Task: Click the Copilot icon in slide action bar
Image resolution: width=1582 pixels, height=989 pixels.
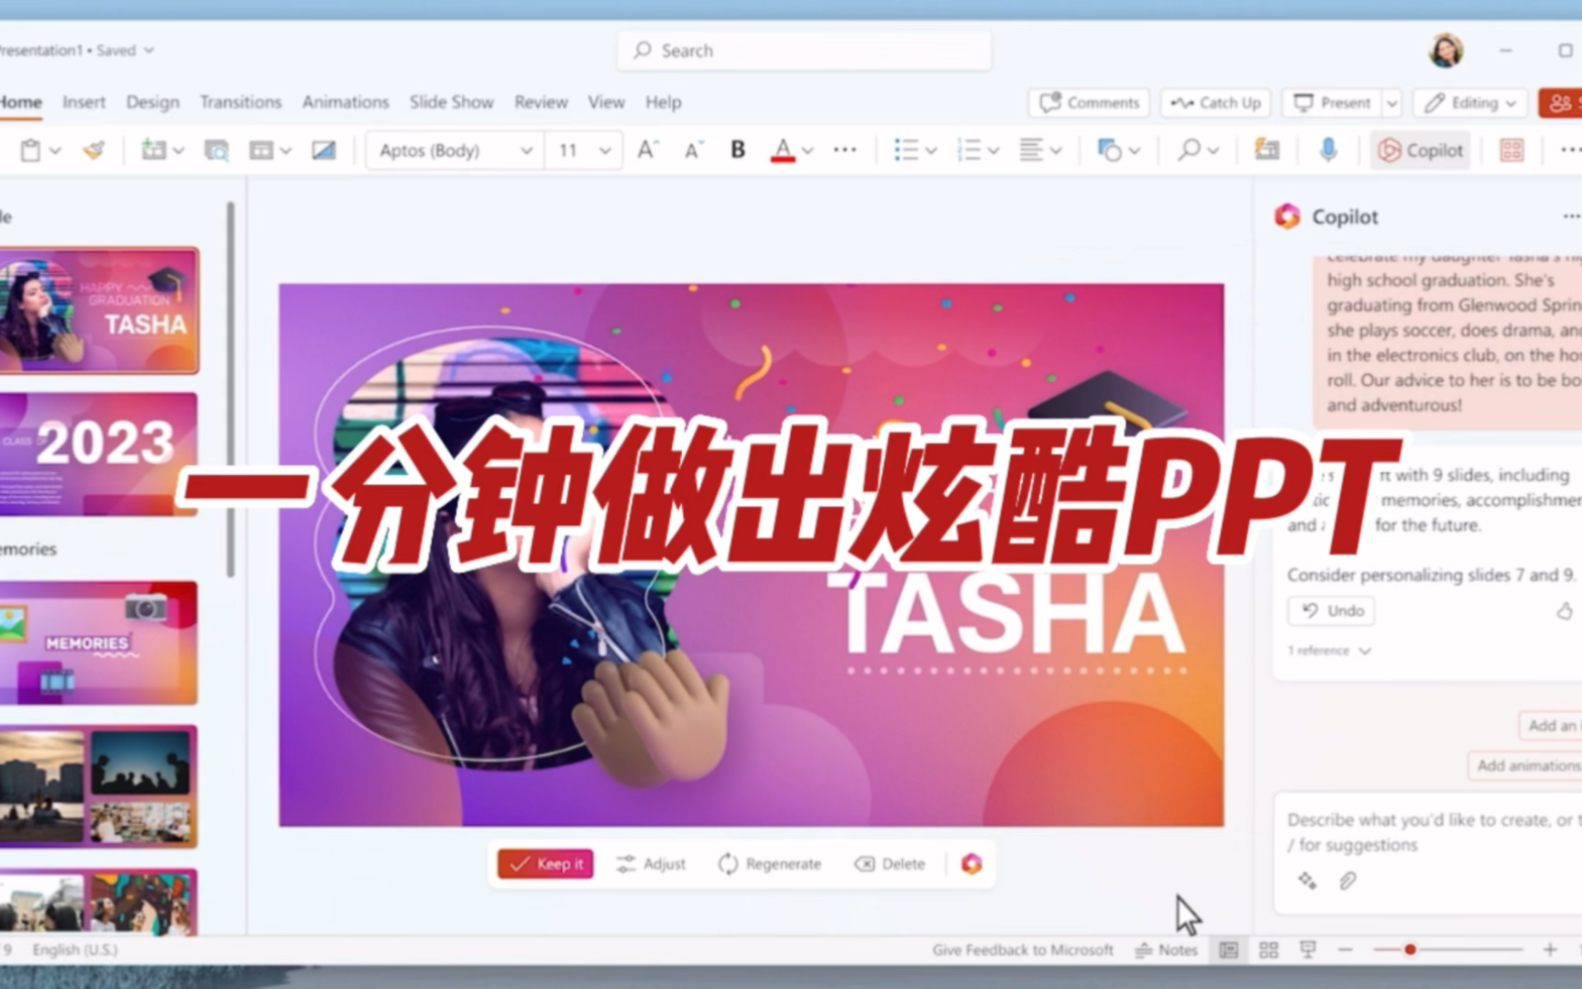Action: [x=972, y=863]
